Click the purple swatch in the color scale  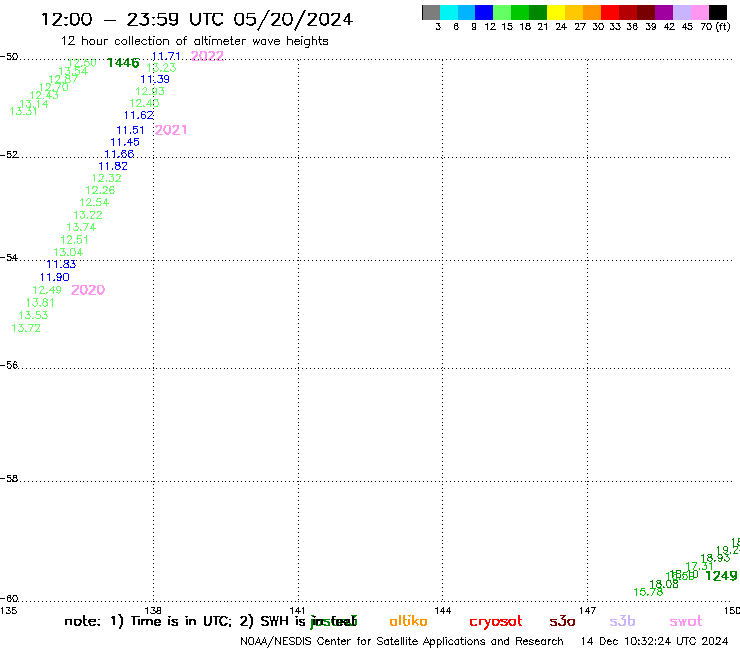pos(664,12)
